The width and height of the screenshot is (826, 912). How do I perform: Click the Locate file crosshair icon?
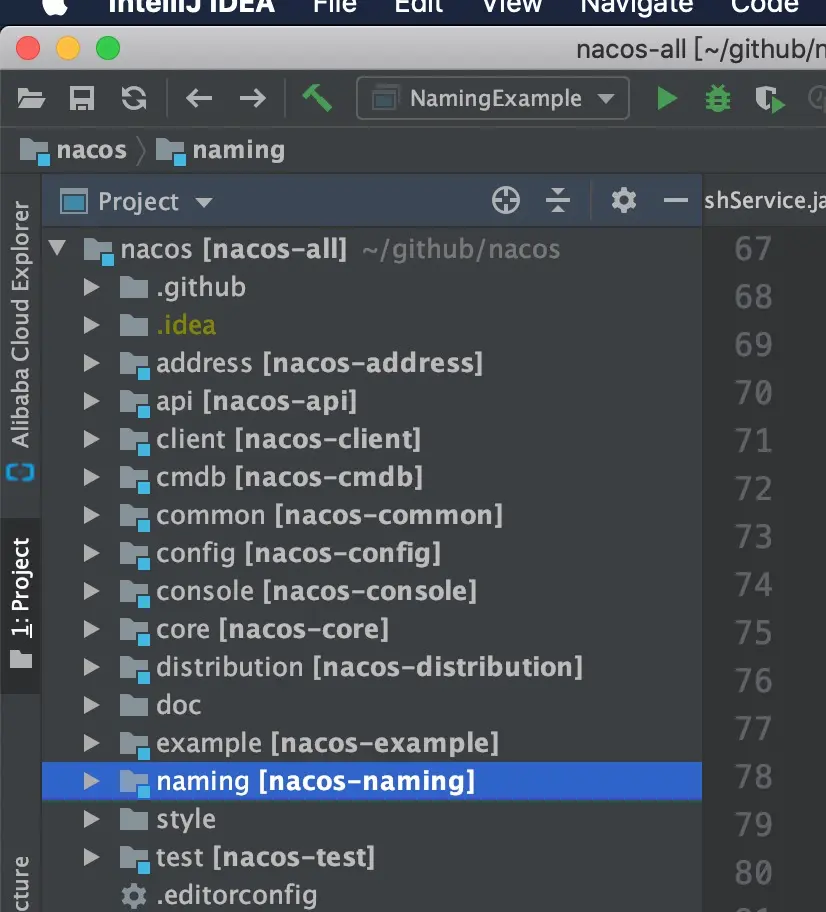(505, 201)
